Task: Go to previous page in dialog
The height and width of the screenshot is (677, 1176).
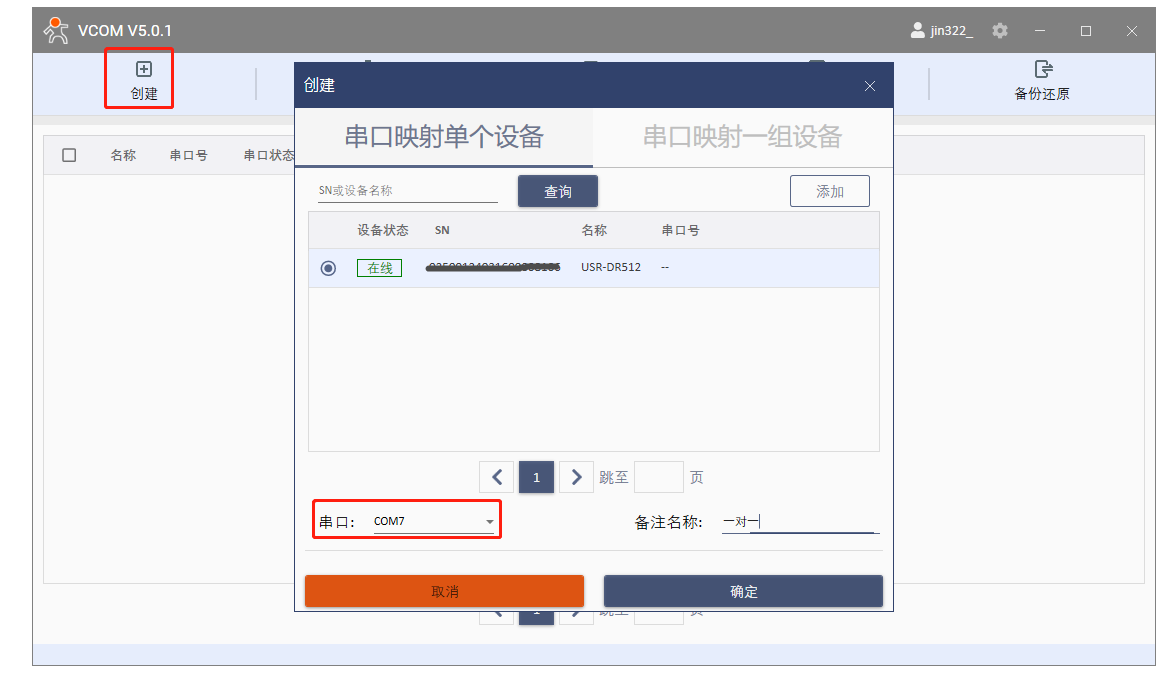Action: point(496,478)
